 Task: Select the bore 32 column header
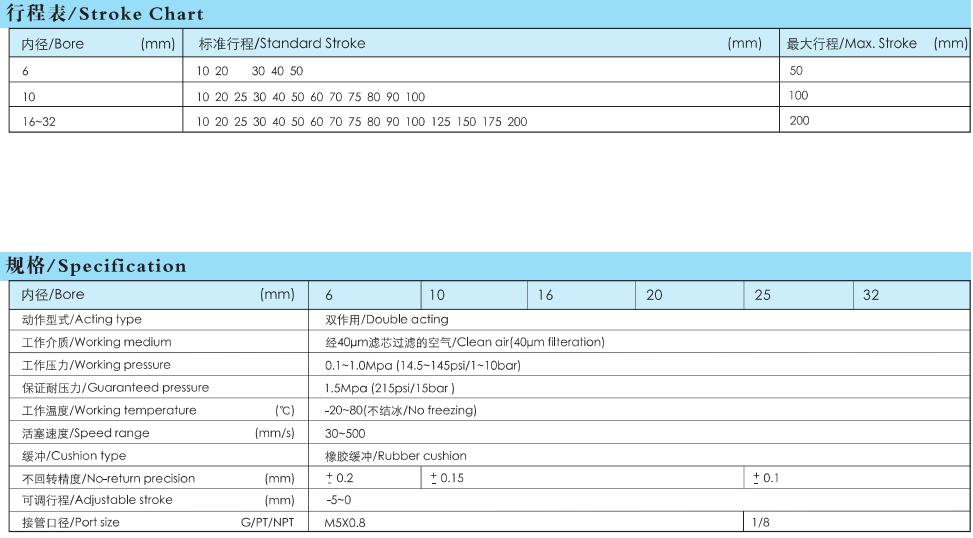[871, 295]
